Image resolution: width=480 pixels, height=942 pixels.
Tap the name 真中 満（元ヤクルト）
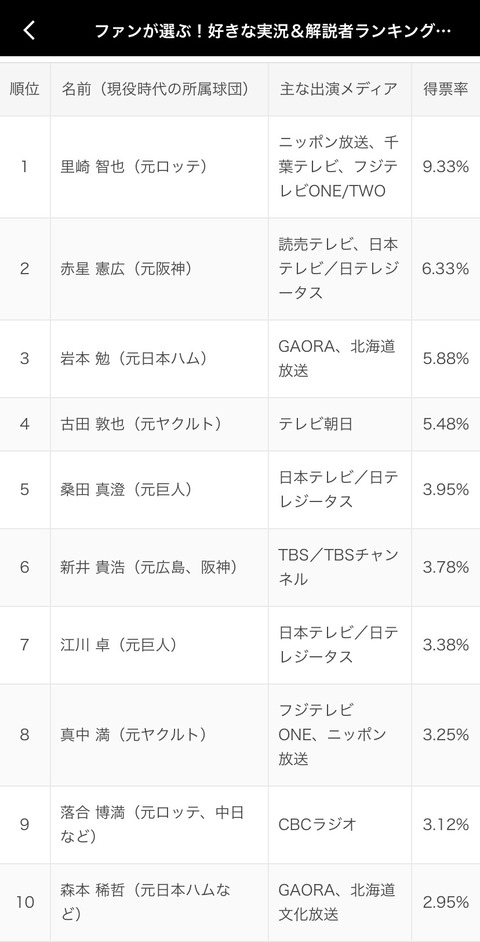coord(134,734)
